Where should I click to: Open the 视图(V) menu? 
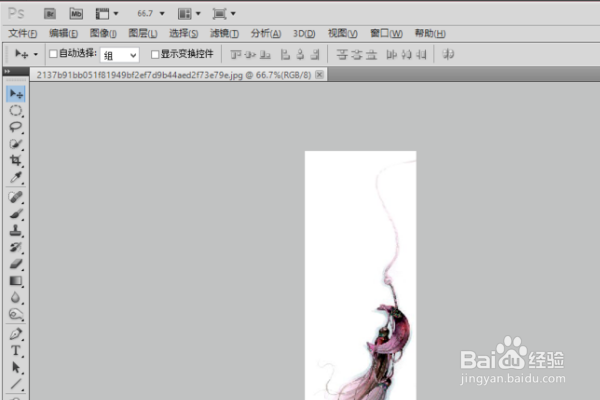click(342, 34)
